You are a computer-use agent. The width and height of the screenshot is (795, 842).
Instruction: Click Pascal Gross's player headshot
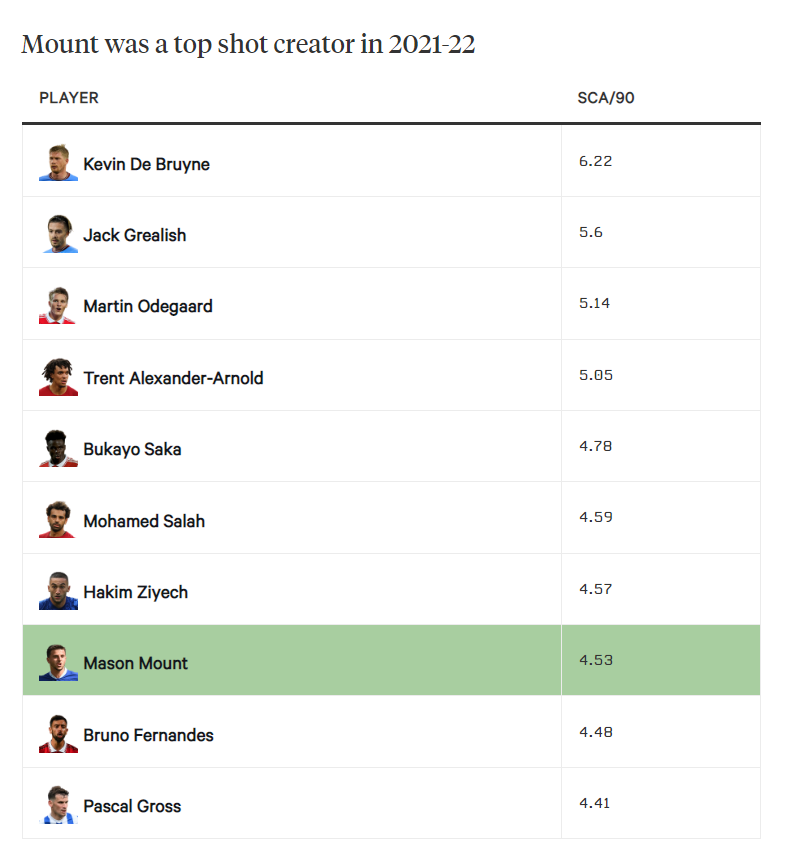[58, 805]
